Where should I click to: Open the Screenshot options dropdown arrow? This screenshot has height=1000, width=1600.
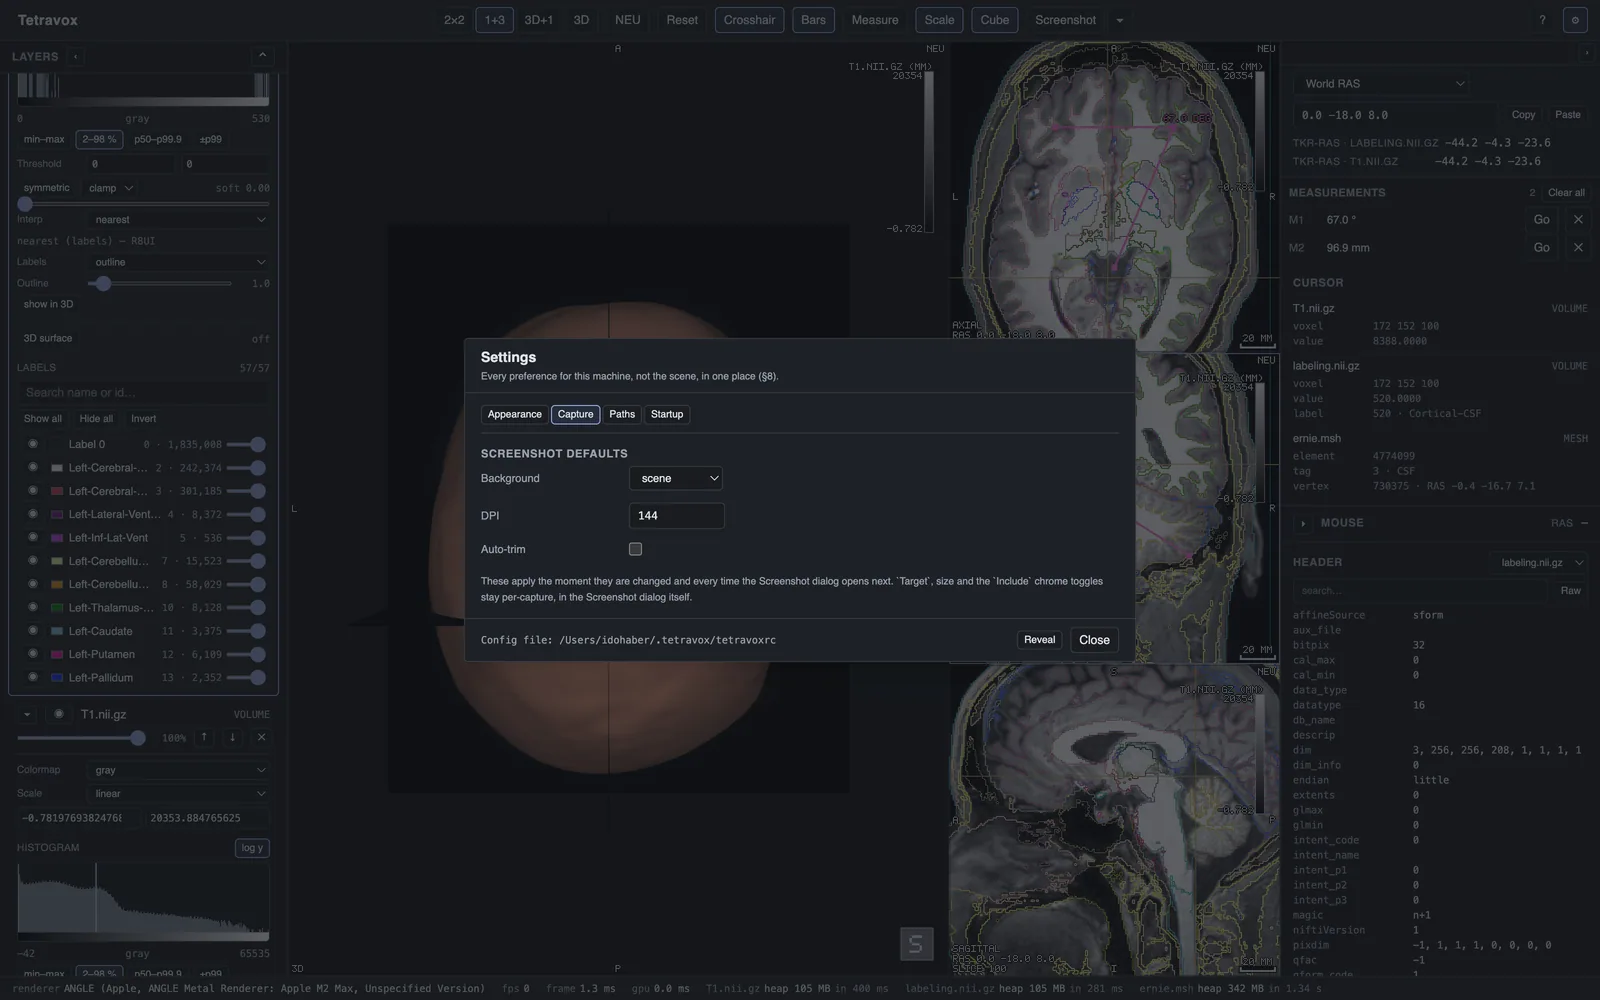pyautogui.click(x=1120, y=20)
